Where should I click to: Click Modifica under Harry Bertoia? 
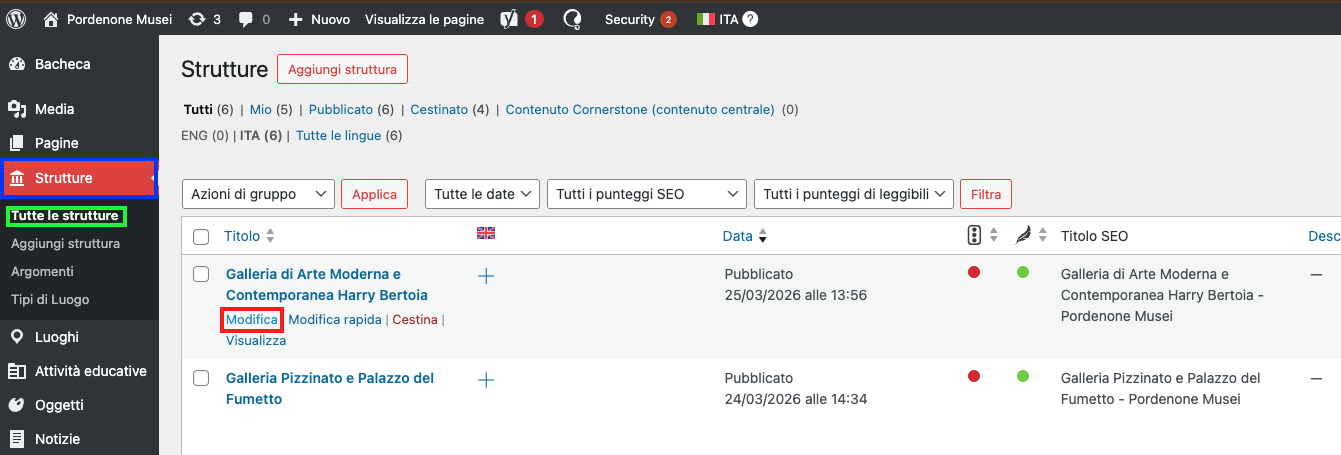click(x=252, y=319)
